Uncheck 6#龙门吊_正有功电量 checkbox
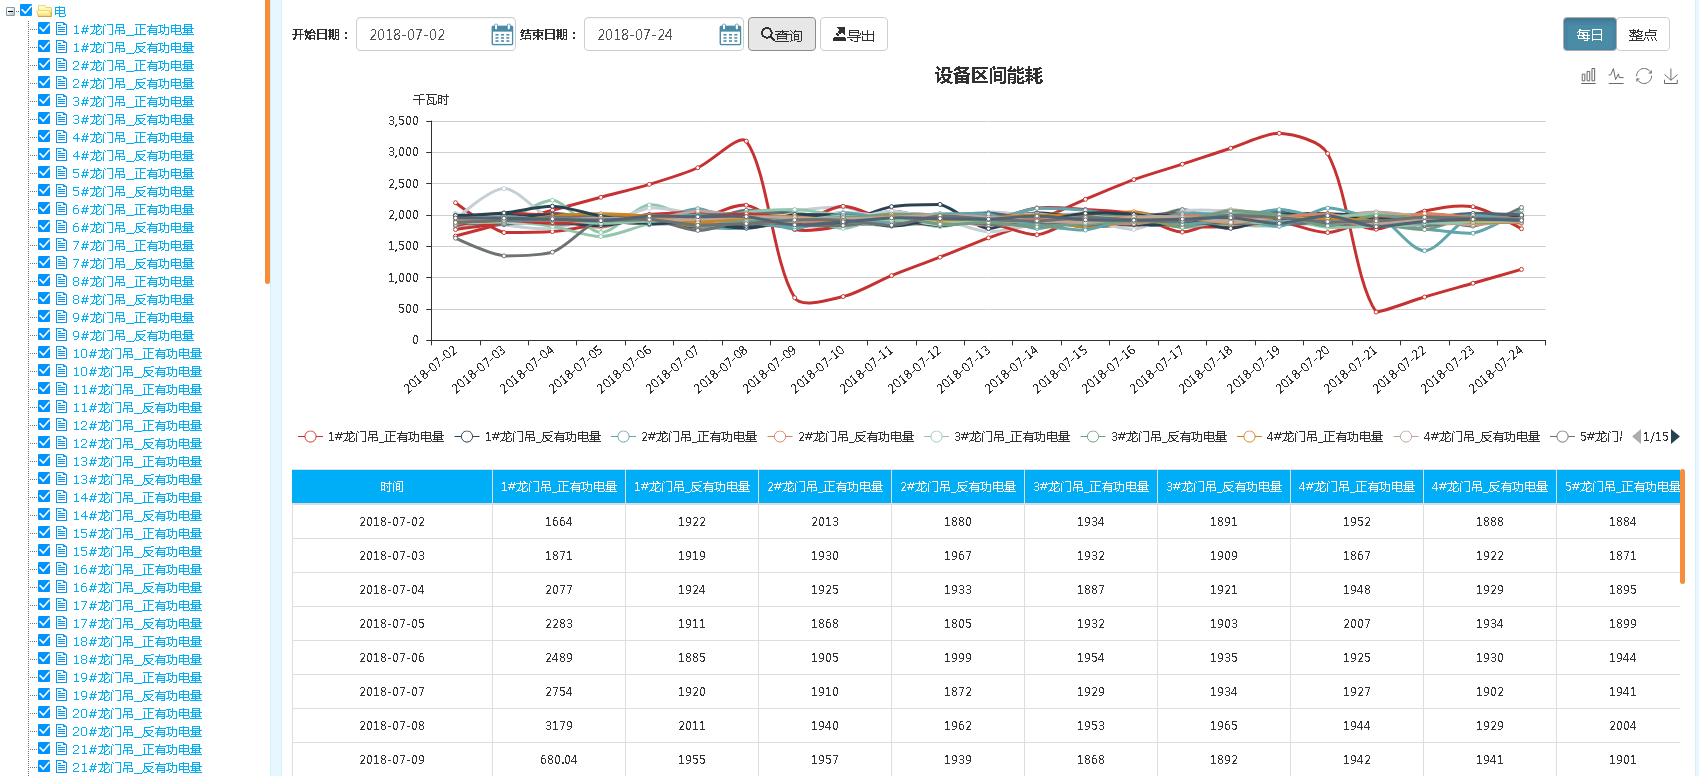 44,208
